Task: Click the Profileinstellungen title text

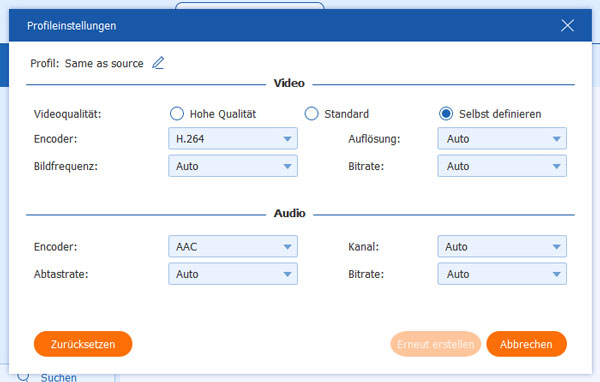Action: [72, 26]
